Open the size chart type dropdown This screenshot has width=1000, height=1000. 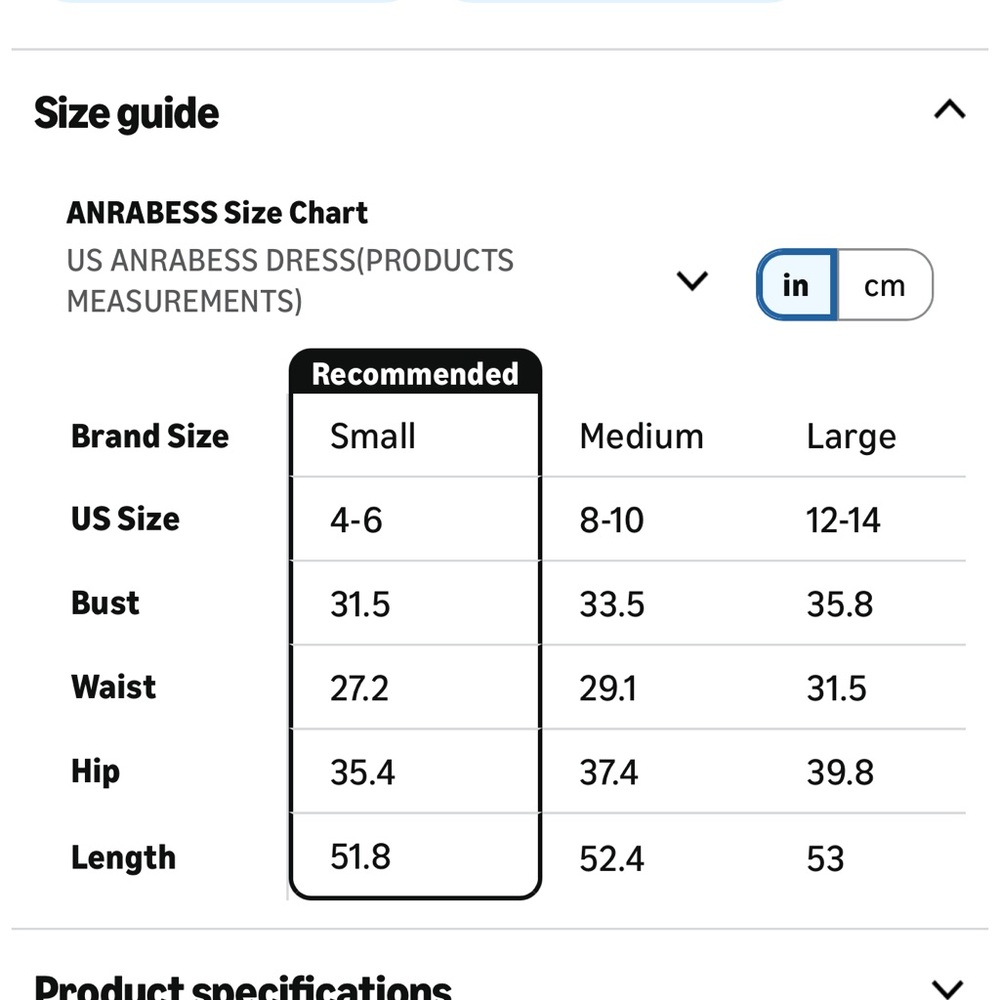pyautogui.click(x=692, y=281)
